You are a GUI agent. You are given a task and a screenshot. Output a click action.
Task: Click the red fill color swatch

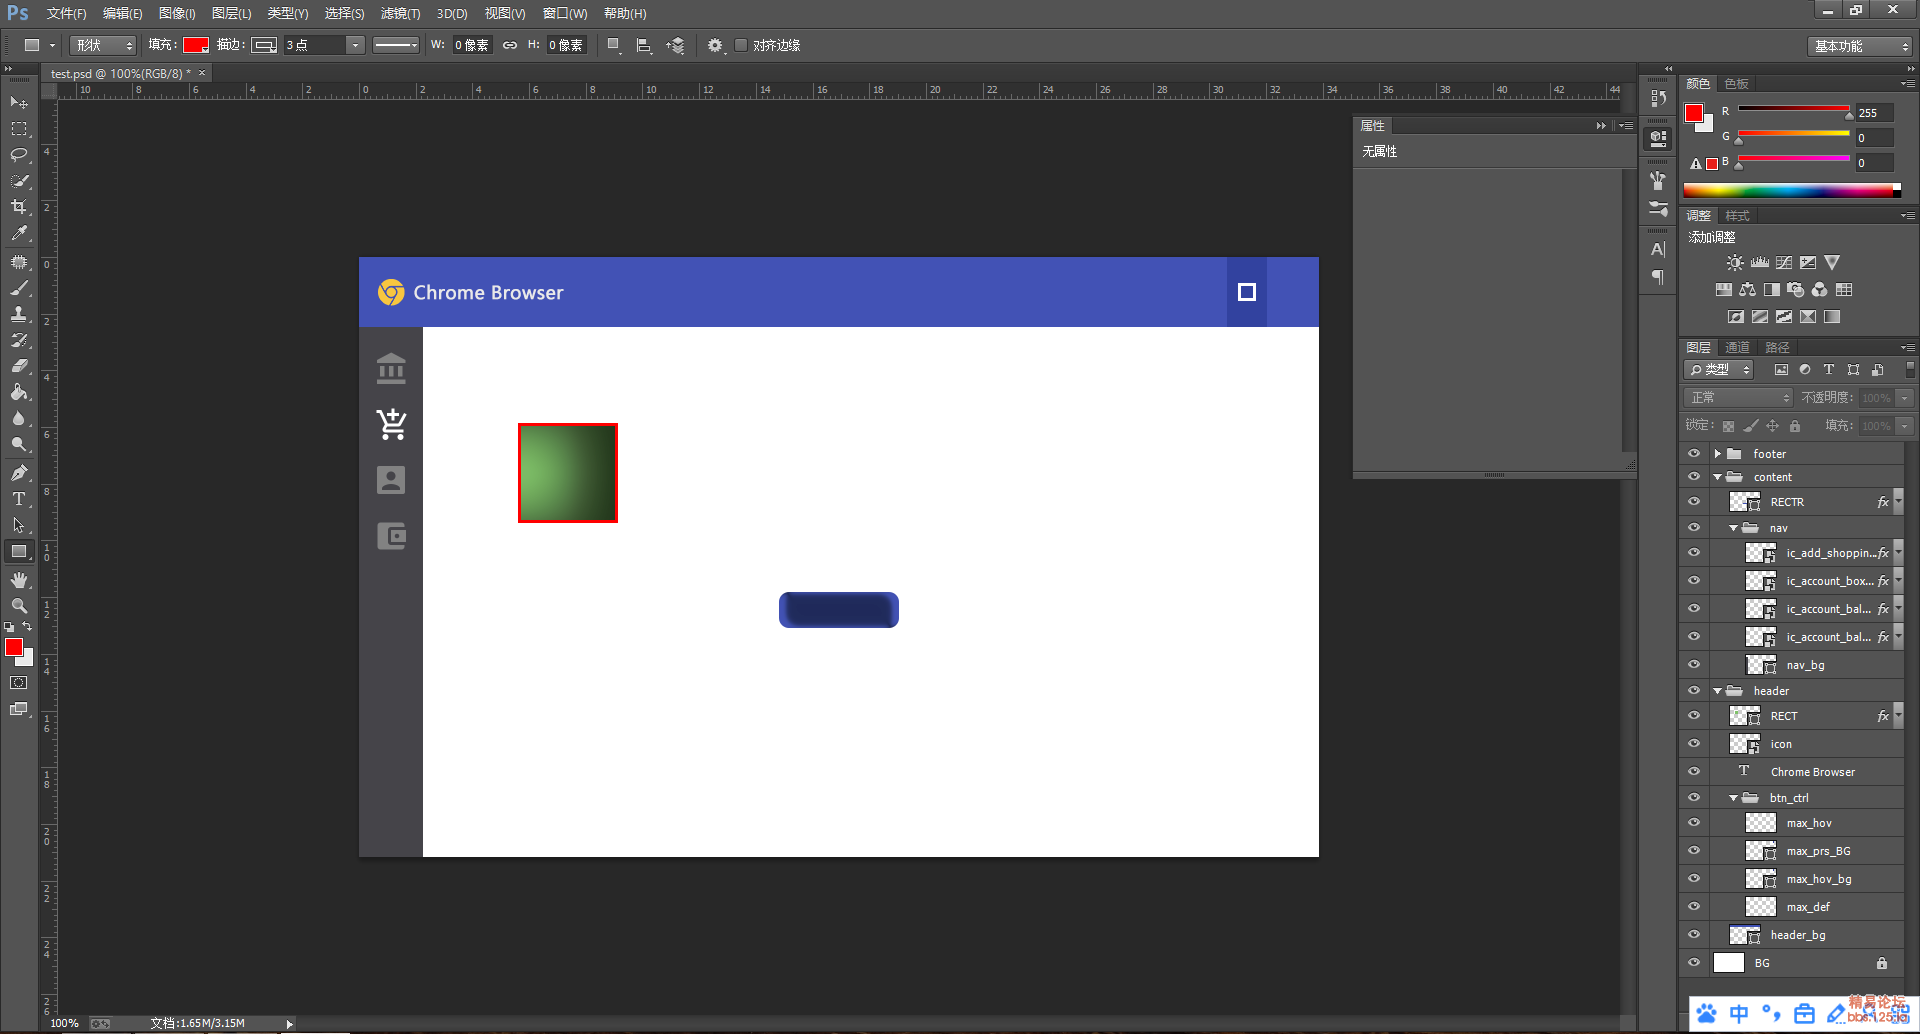pyautogui.click(x=195, y=45)
